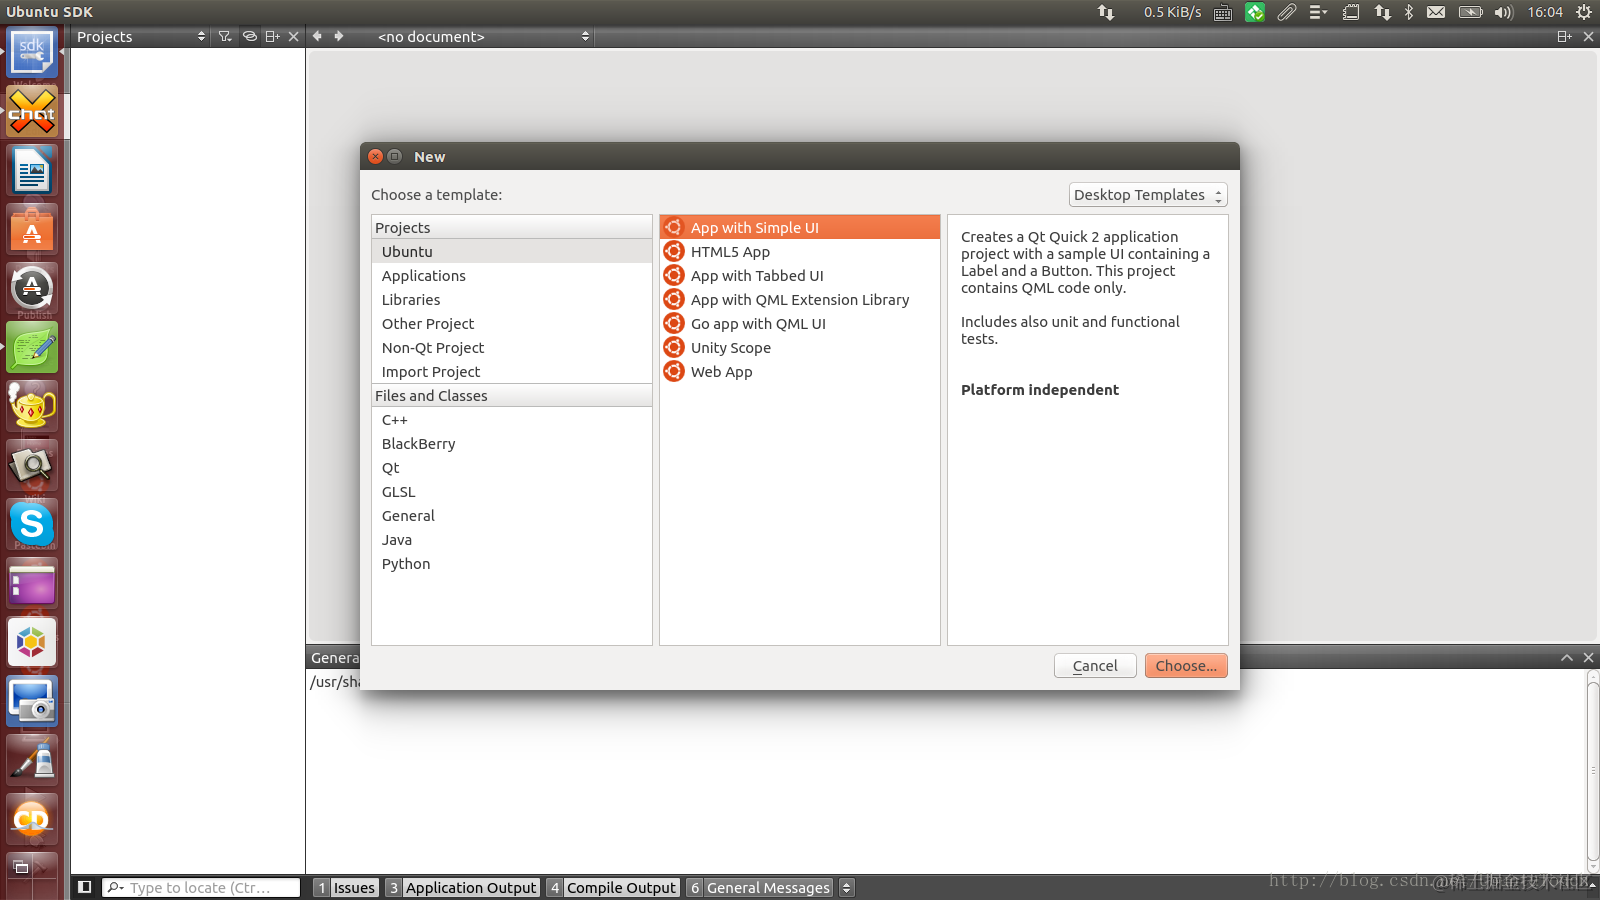Open the orange CD app dock icon

tap(32, 819)
